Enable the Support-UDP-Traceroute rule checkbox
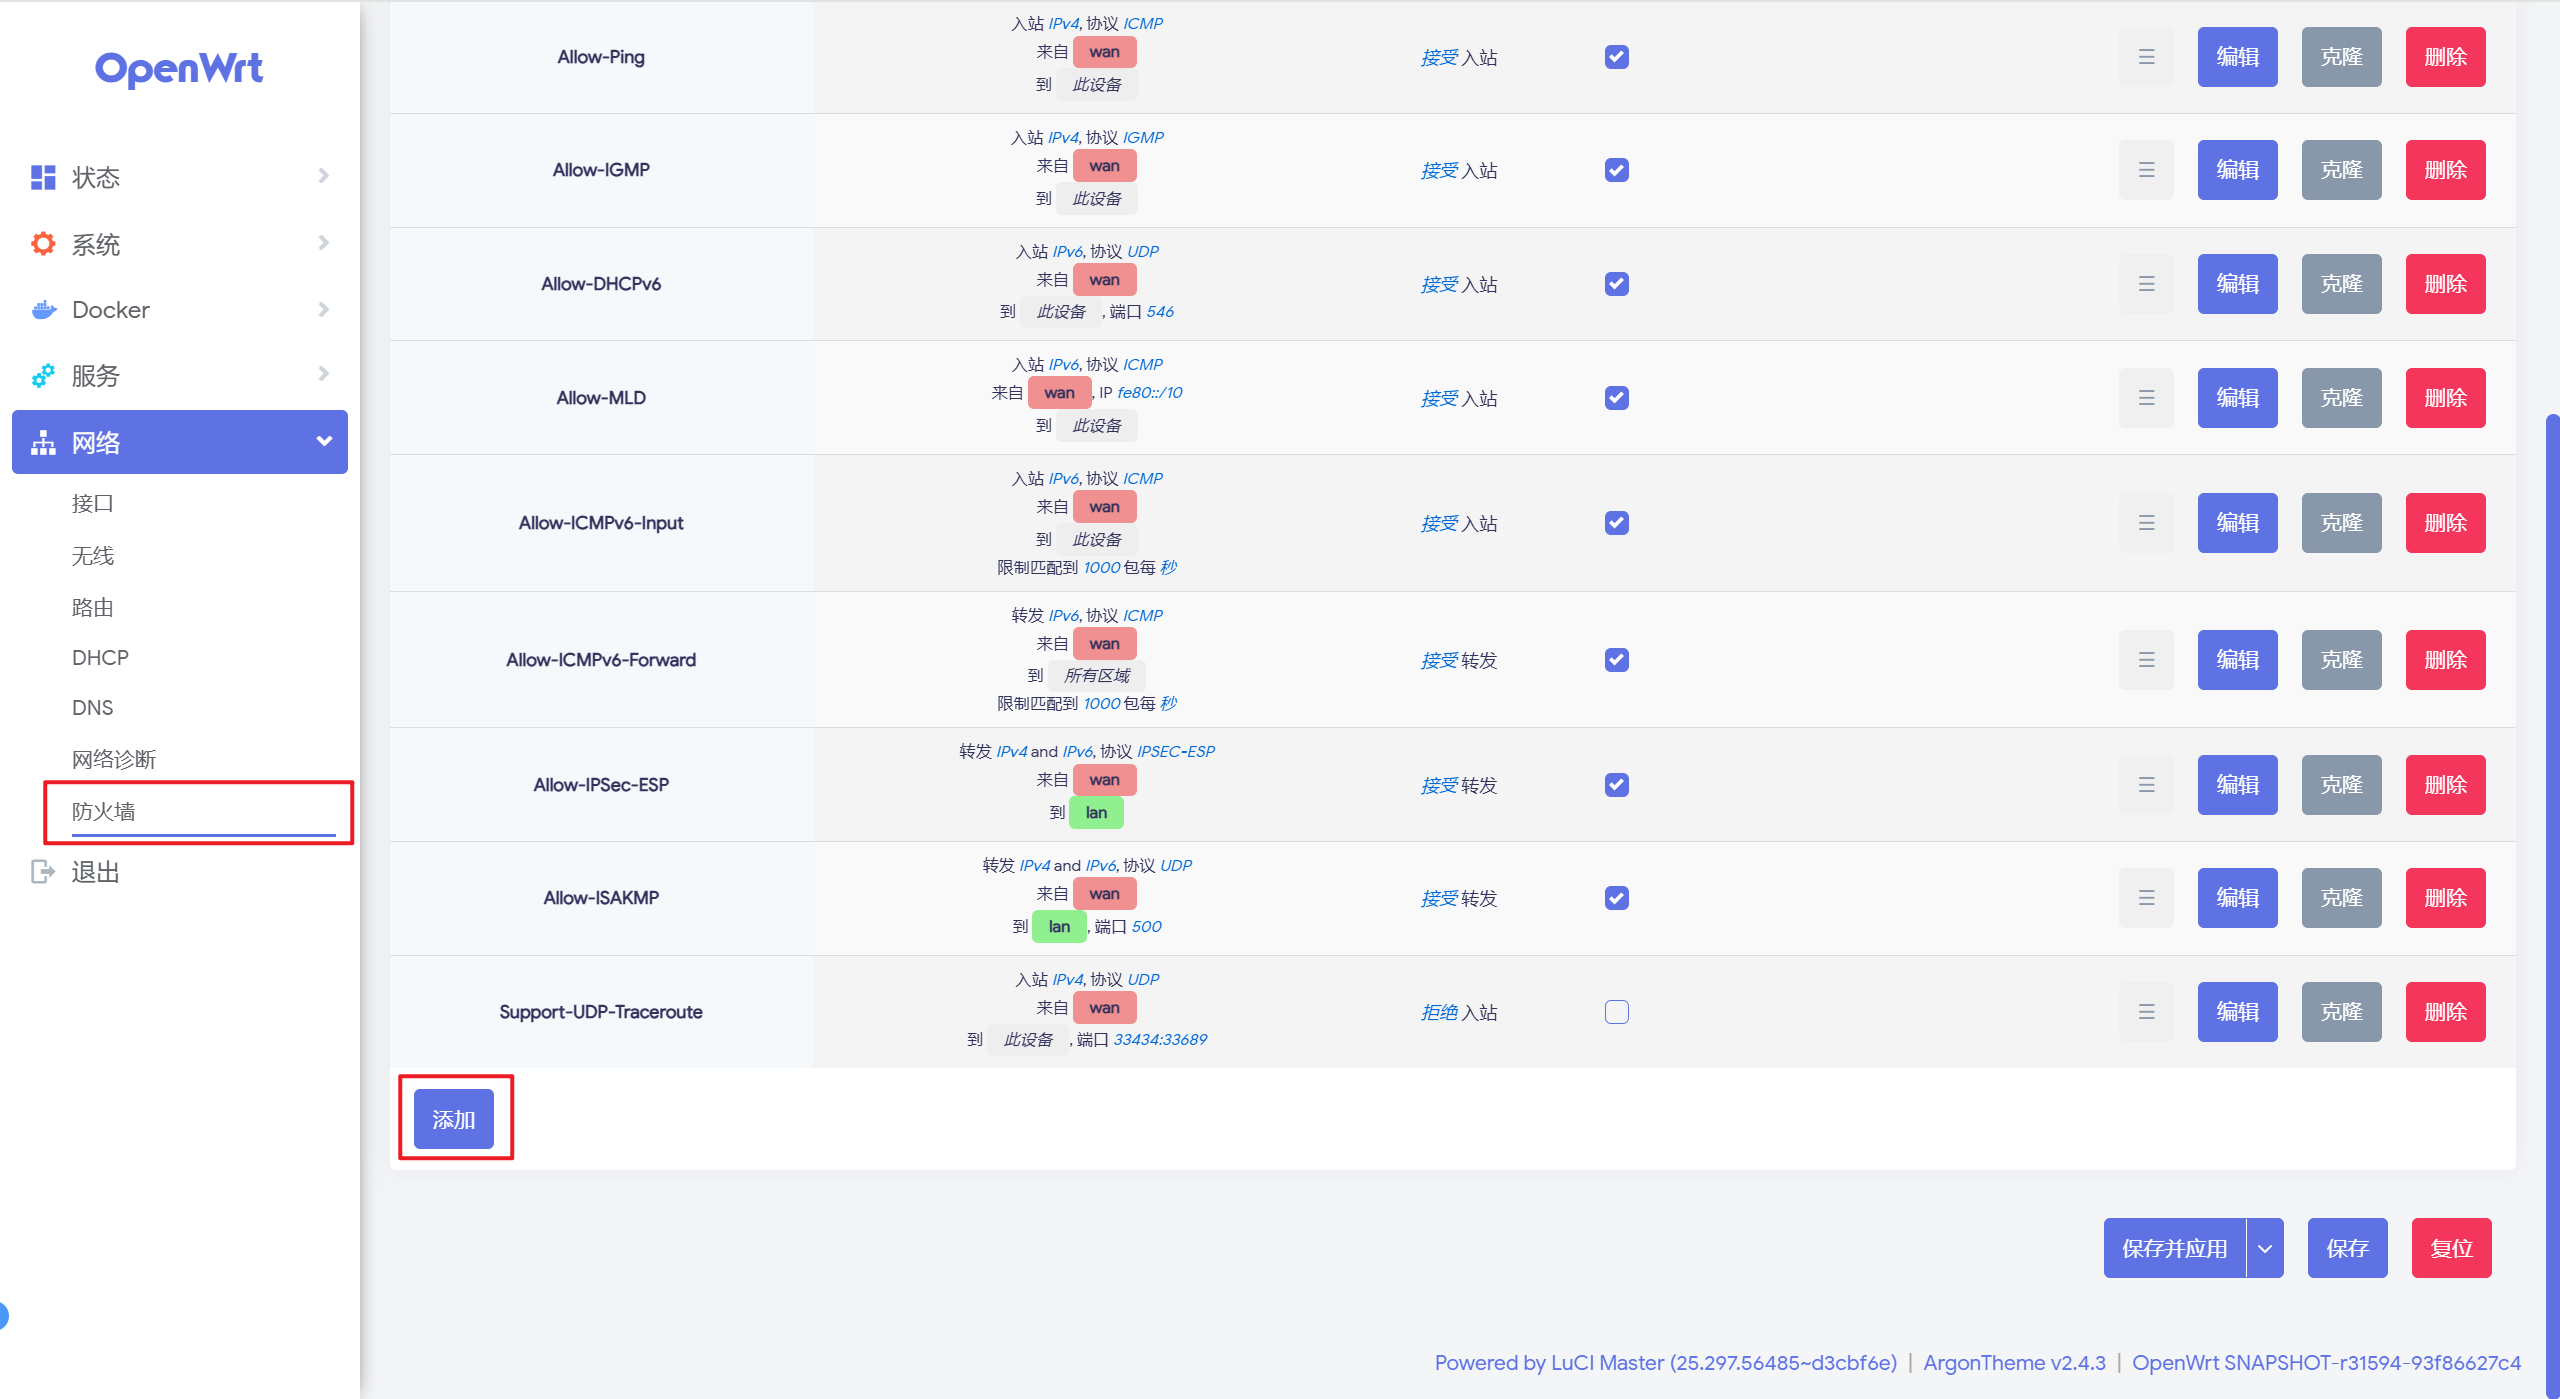 point(1616,1012)
